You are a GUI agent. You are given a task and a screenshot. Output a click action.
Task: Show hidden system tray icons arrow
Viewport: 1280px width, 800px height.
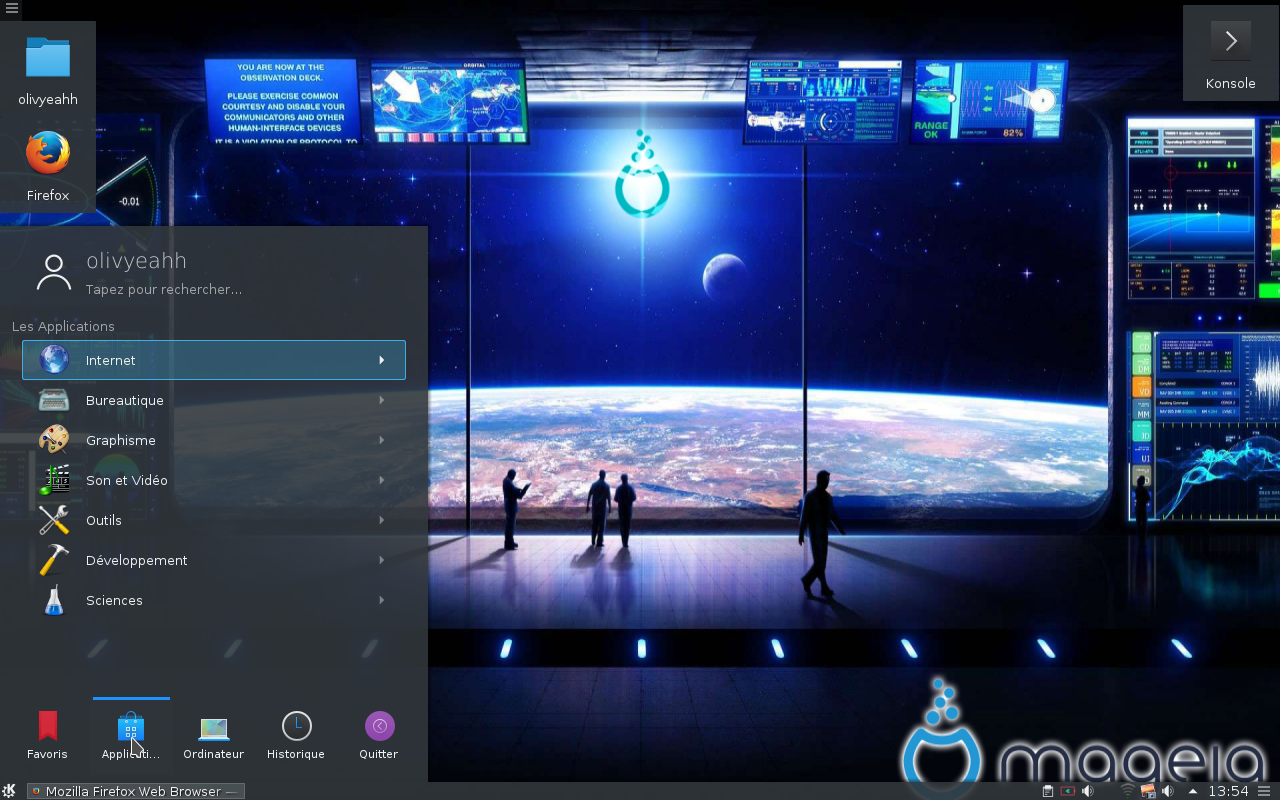pos(1192,791)
